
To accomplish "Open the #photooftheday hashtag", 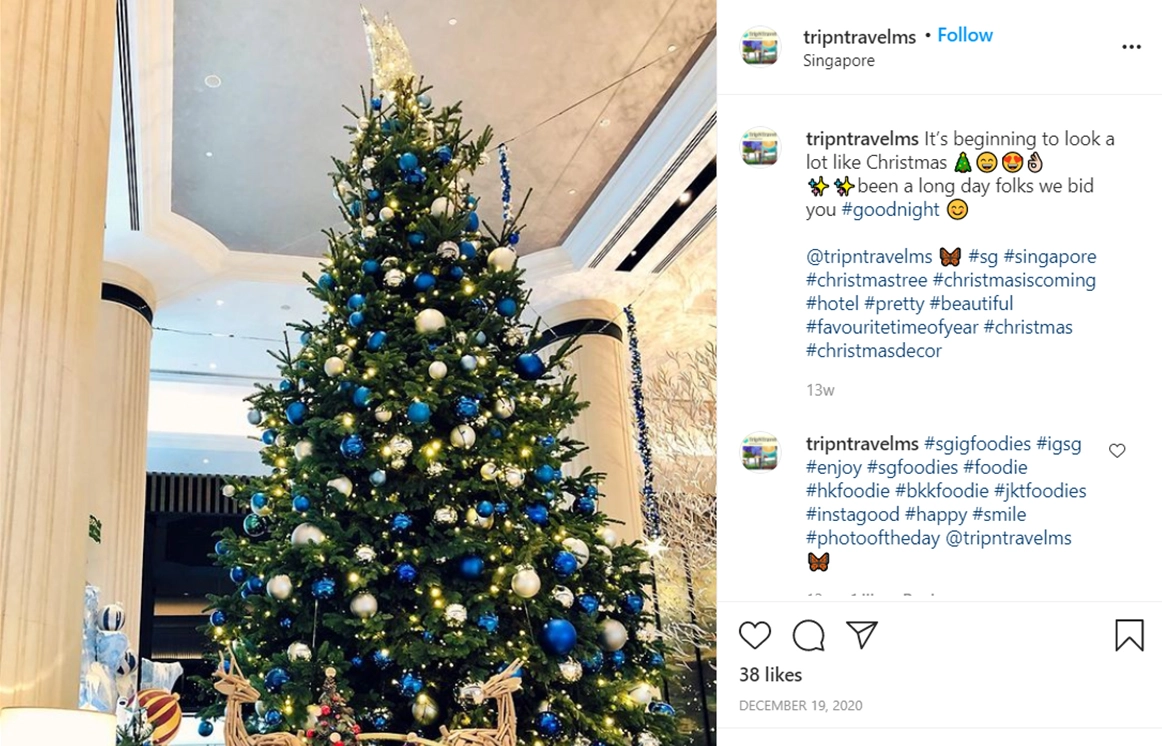I will point(873,539).
